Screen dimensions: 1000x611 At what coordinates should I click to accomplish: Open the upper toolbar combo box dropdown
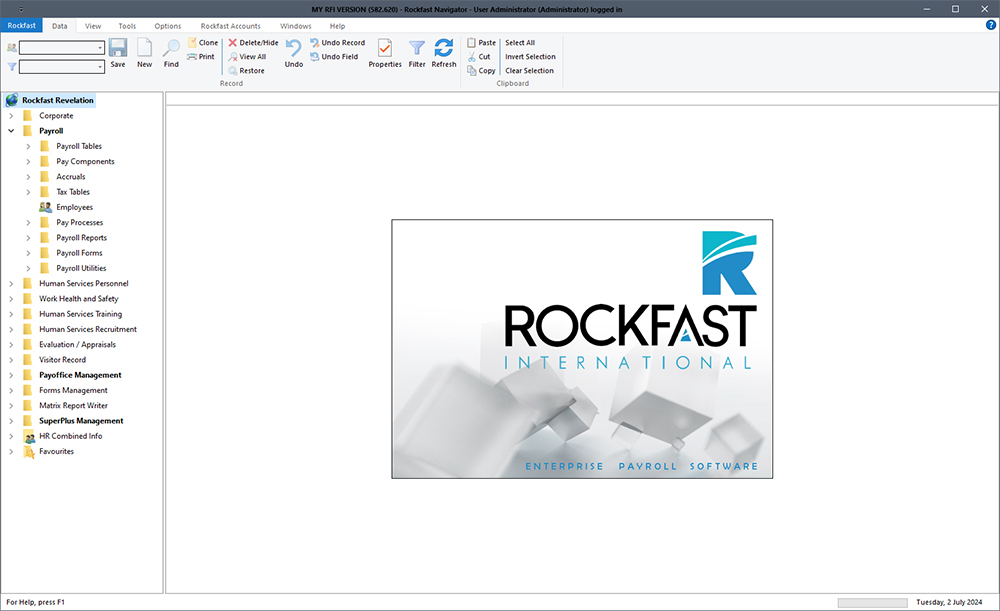coord(100,48)
